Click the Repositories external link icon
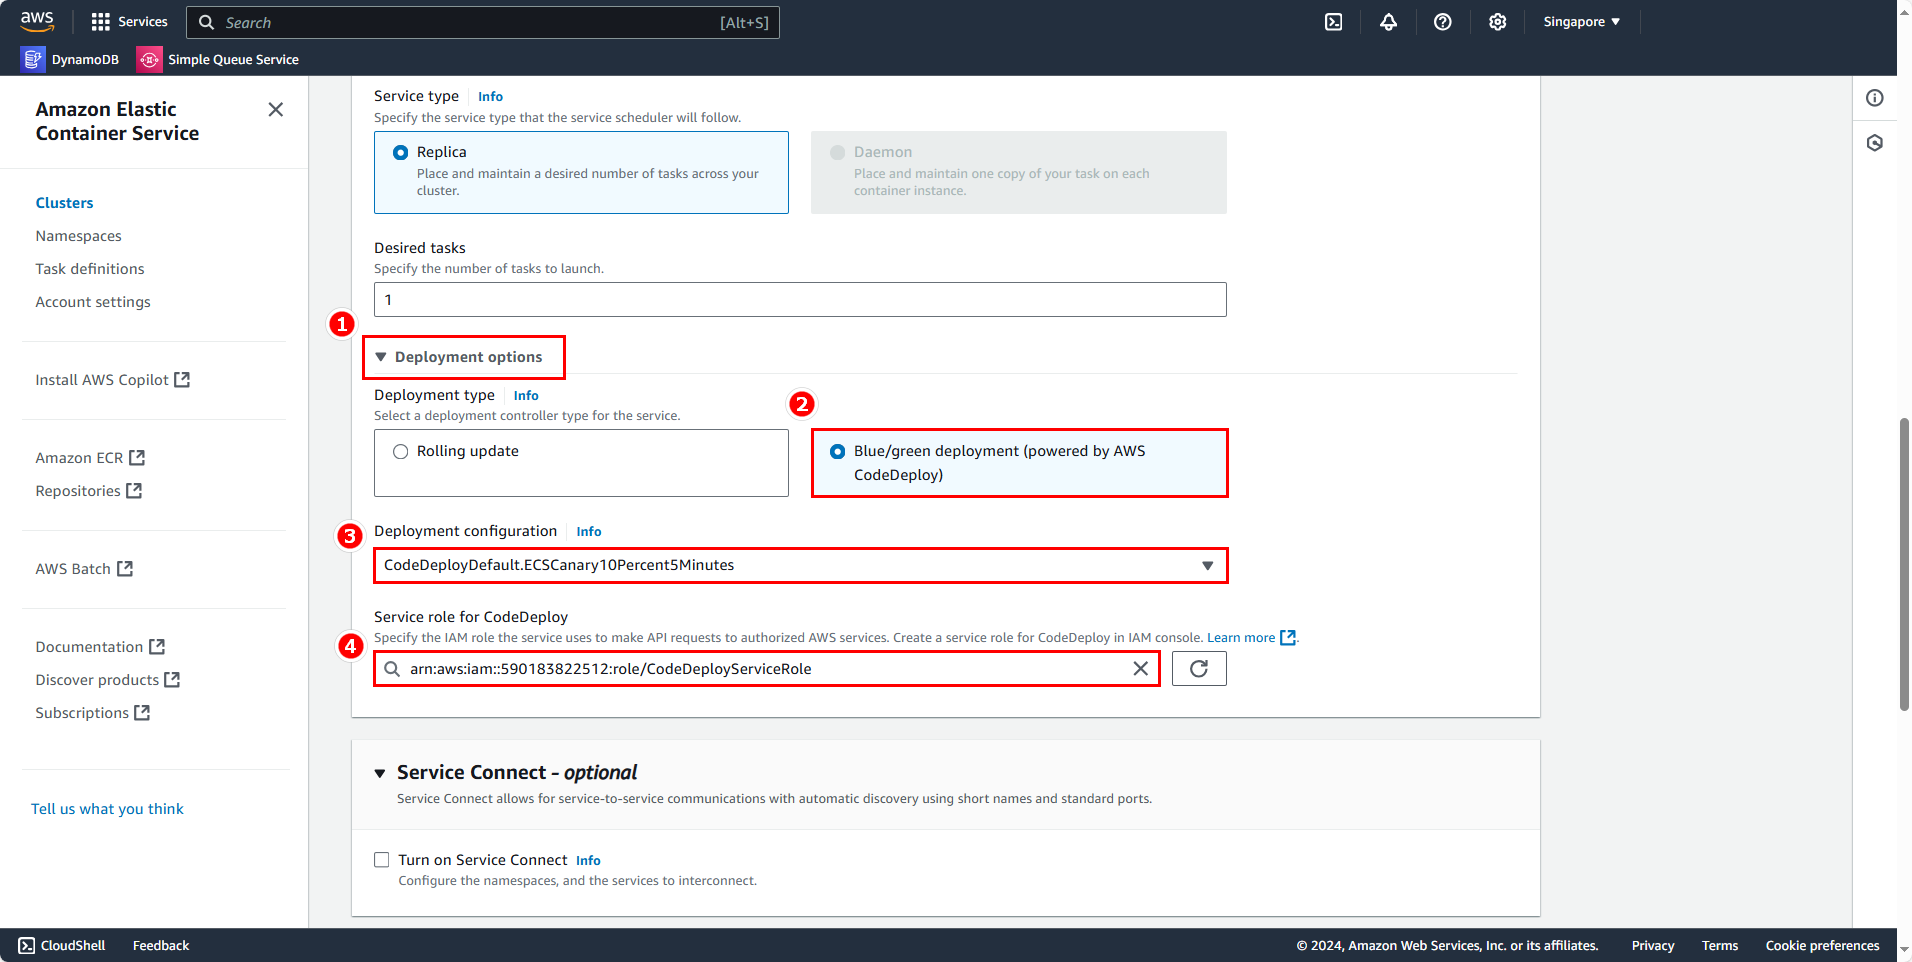1912x962 pixels. click(134, 491)
